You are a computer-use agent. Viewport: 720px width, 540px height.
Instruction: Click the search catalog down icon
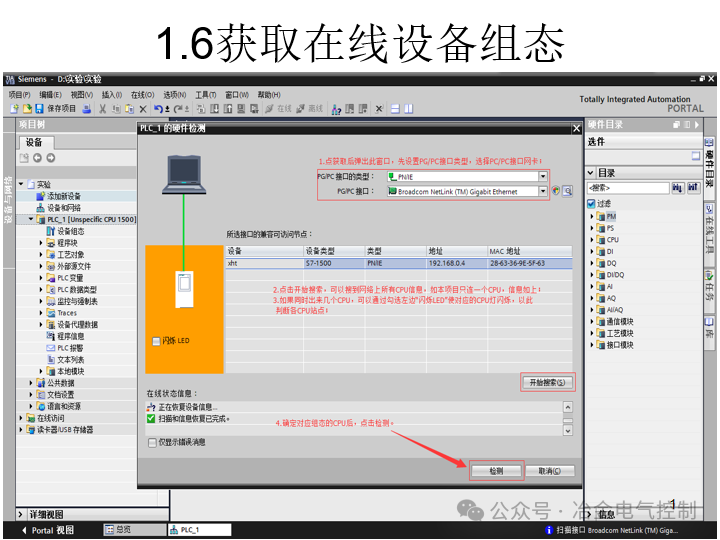(677, 187)
